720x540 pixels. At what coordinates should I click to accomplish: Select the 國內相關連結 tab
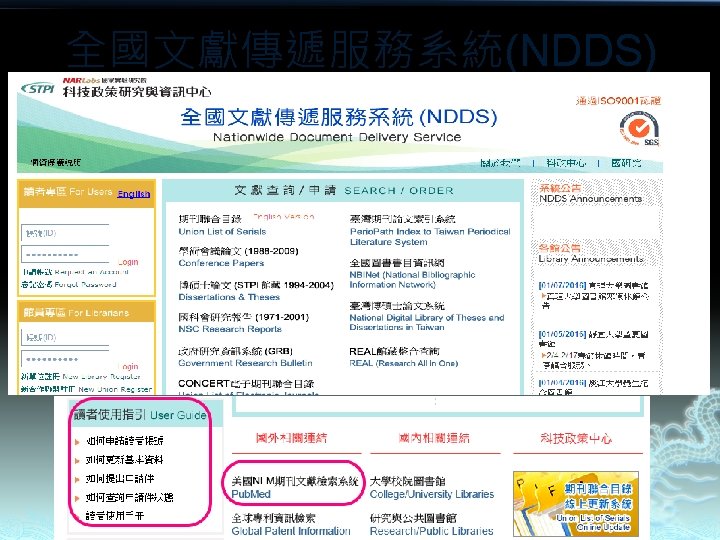click(434, 438)
